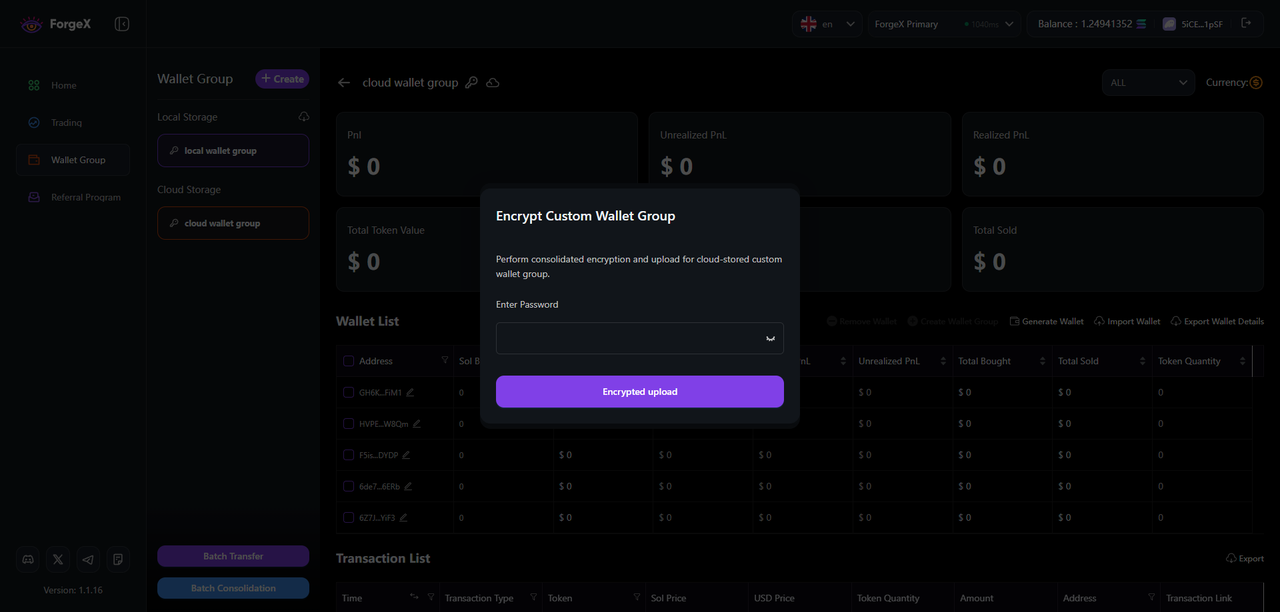Export the Transaction List
The image size is (1280, 612).
tap(1245, 559)
